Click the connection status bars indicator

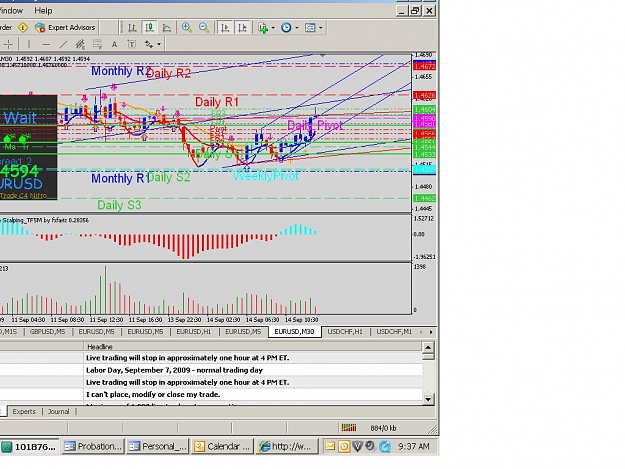(x=349, y=428)
